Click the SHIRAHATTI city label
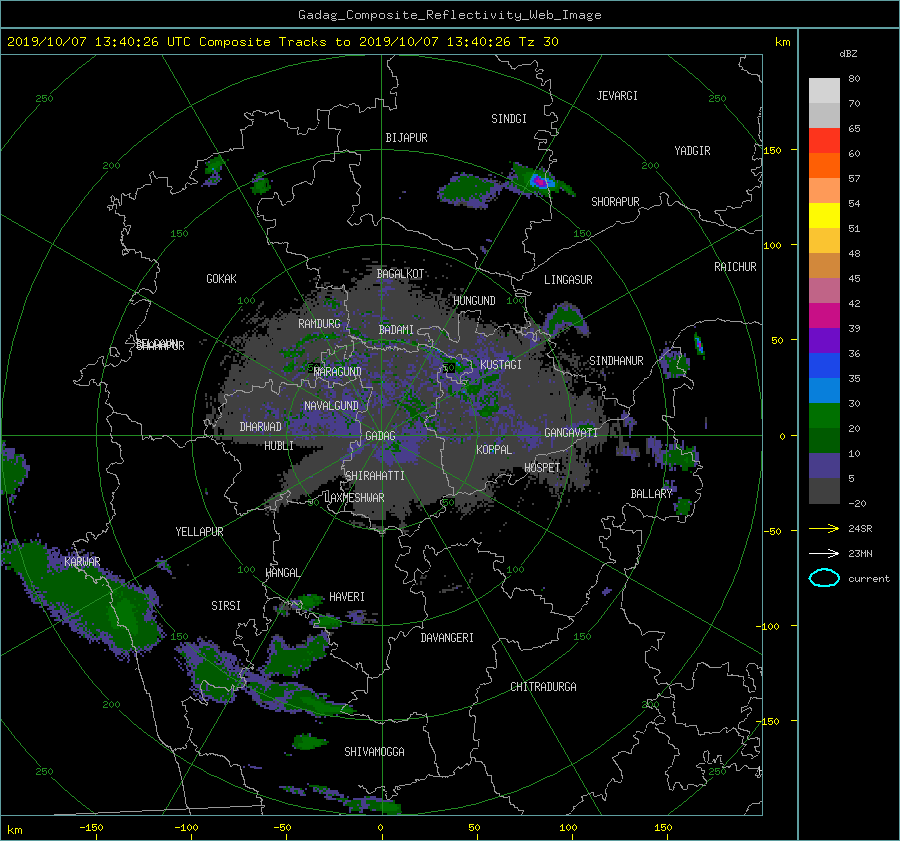900x841 pixels. click(375, 476)
